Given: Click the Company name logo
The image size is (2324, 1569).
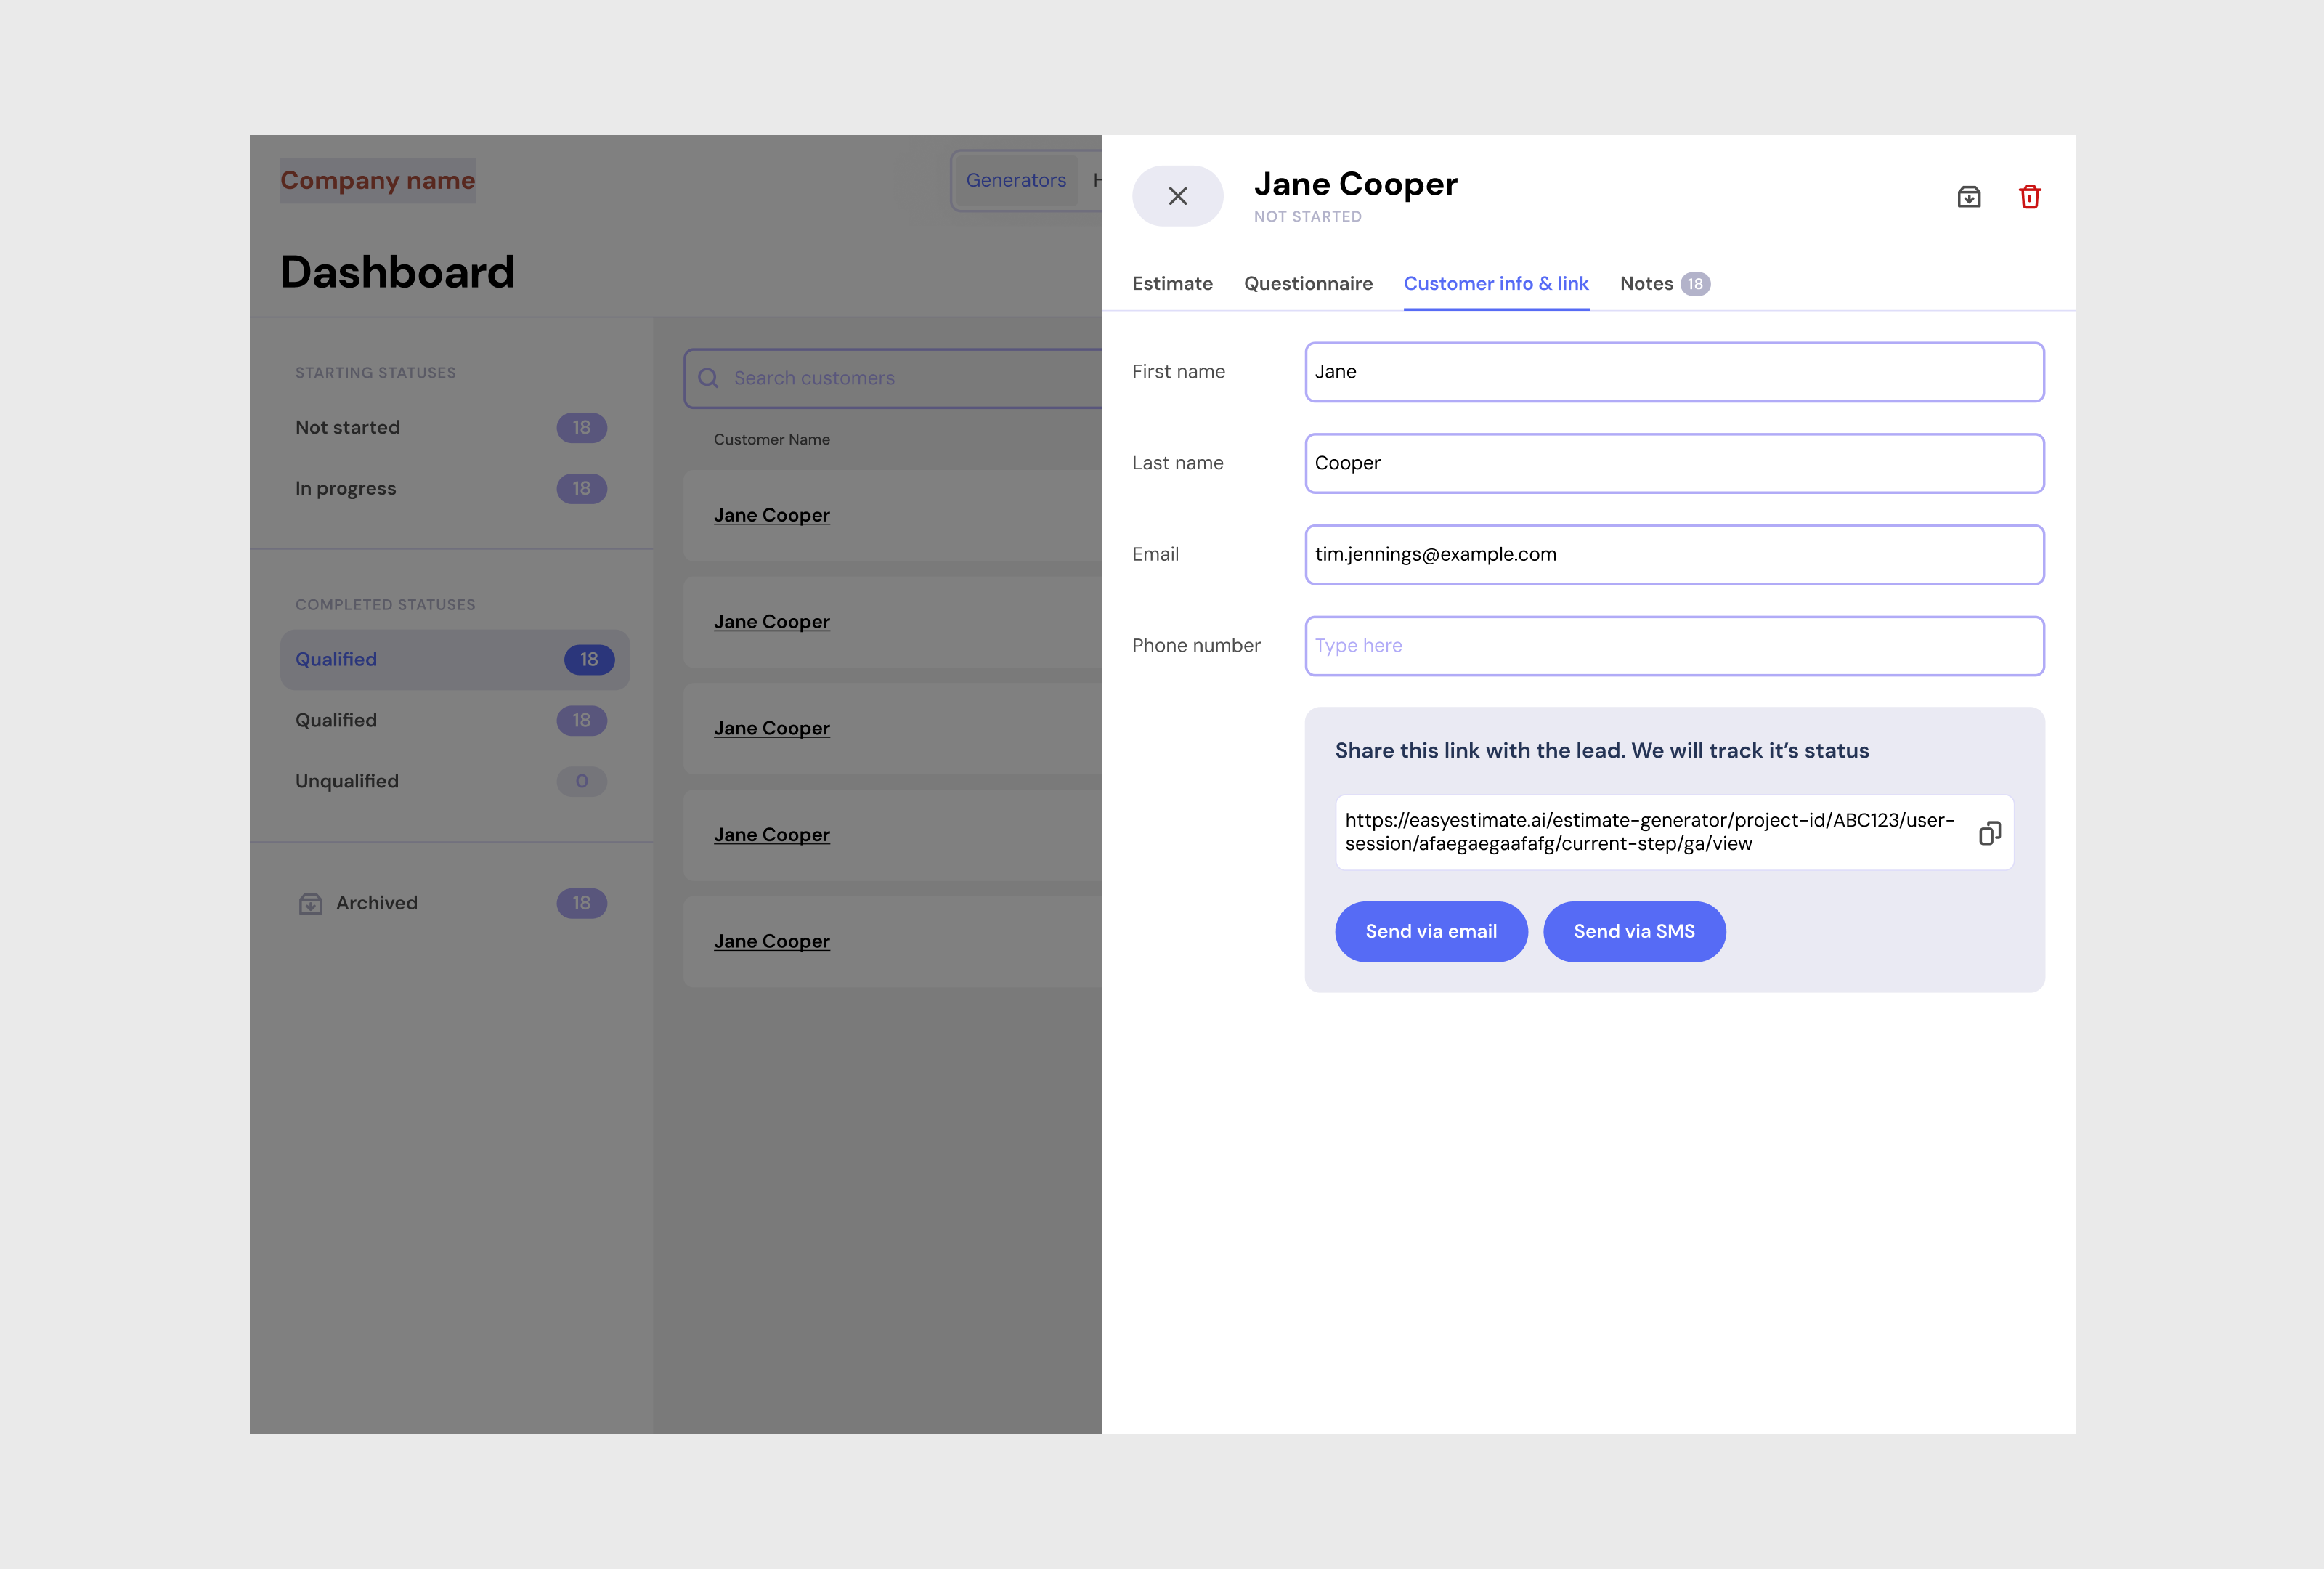Looking at the screenshot, I should coord(378,181).
